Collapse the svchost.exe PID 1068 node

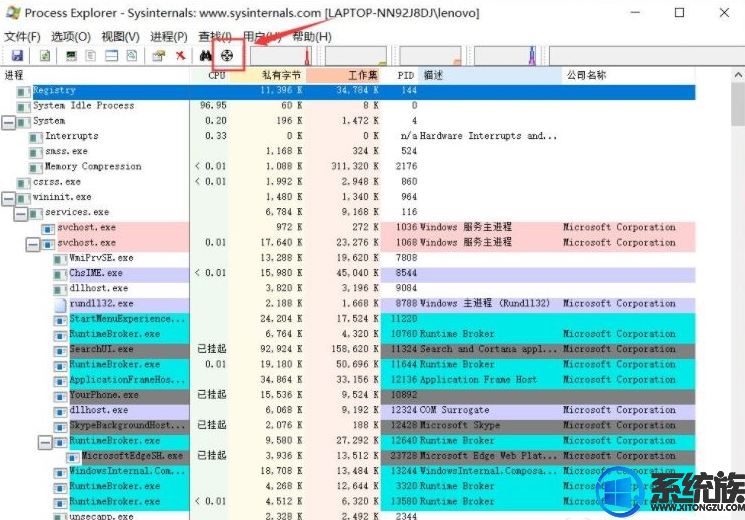[33, 244]
